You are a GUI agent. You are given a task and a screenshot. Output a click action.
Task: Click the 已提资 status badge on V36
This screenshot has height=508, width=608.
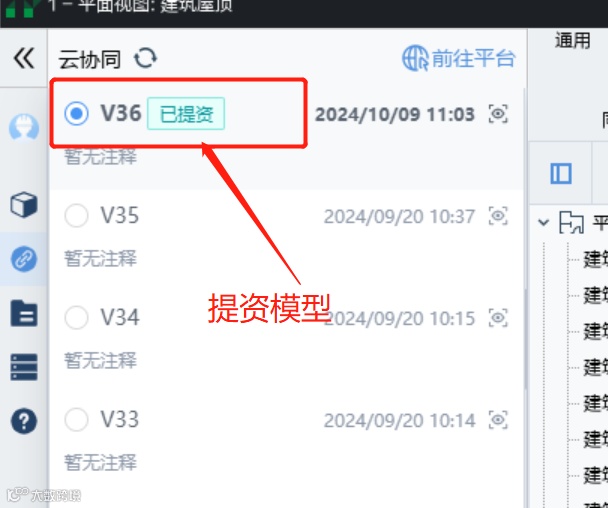tap(186, 114)
